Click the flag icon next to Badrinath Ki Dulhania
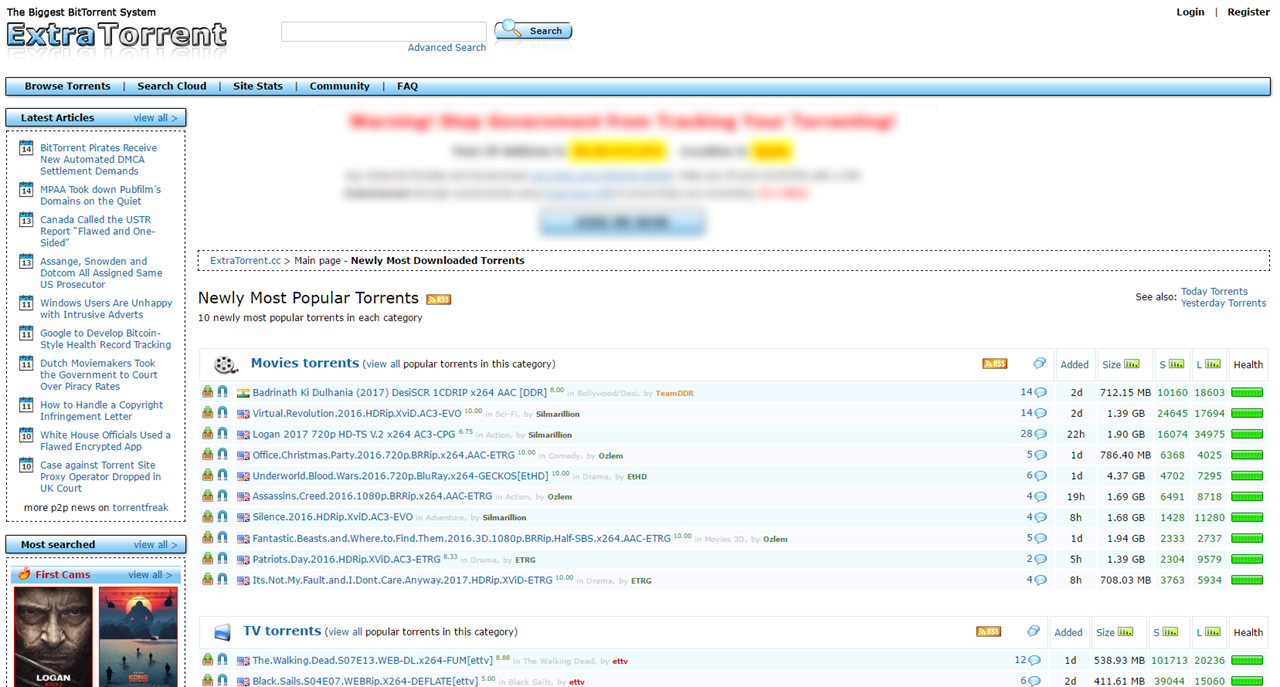1280x687 pixels. pyautogui.click(x=243, y=393)
